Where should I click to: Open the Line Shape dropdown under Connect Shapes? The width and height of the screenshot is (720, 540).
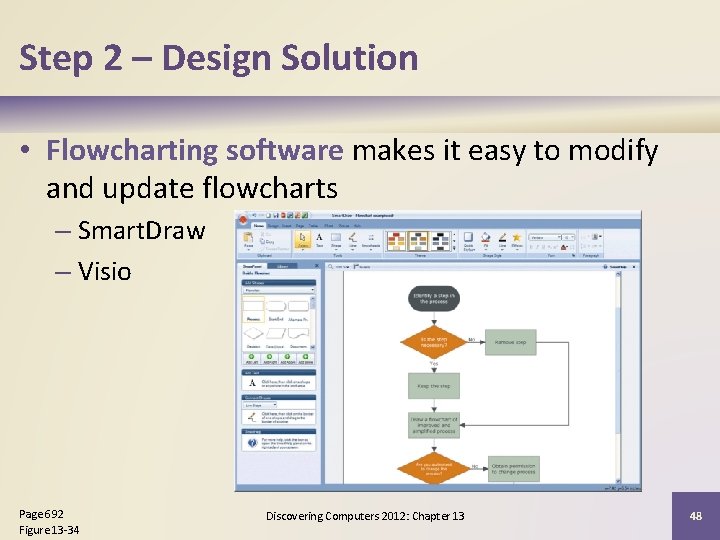click(260, 405)
